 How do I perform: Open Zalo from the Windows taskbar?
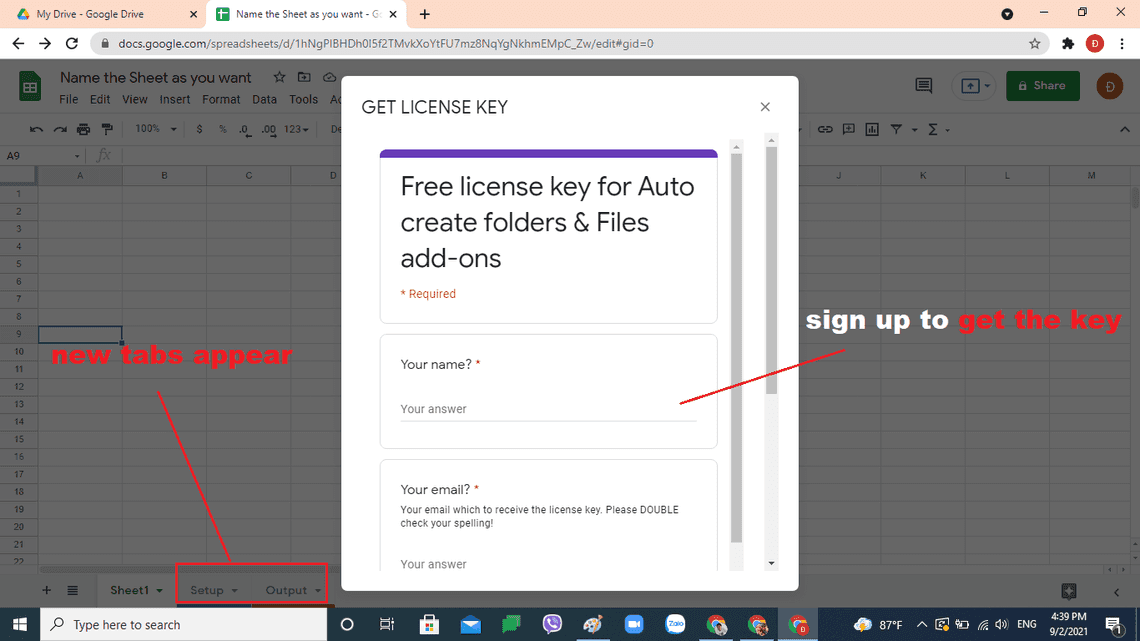pyautogui.click(x=675, y=624)
